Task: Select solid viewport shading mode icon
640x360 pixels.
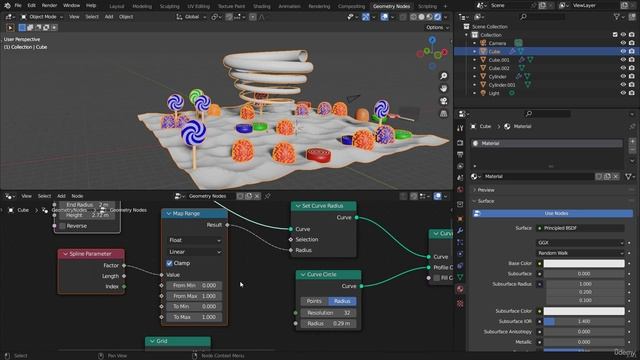Action: coord(421,17)
